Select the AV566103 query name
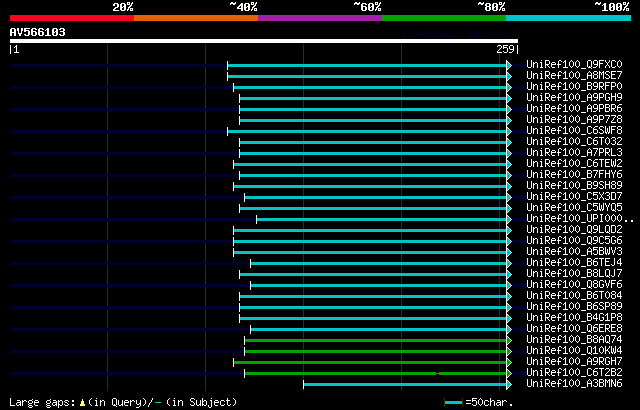 (x=38, y=32)
